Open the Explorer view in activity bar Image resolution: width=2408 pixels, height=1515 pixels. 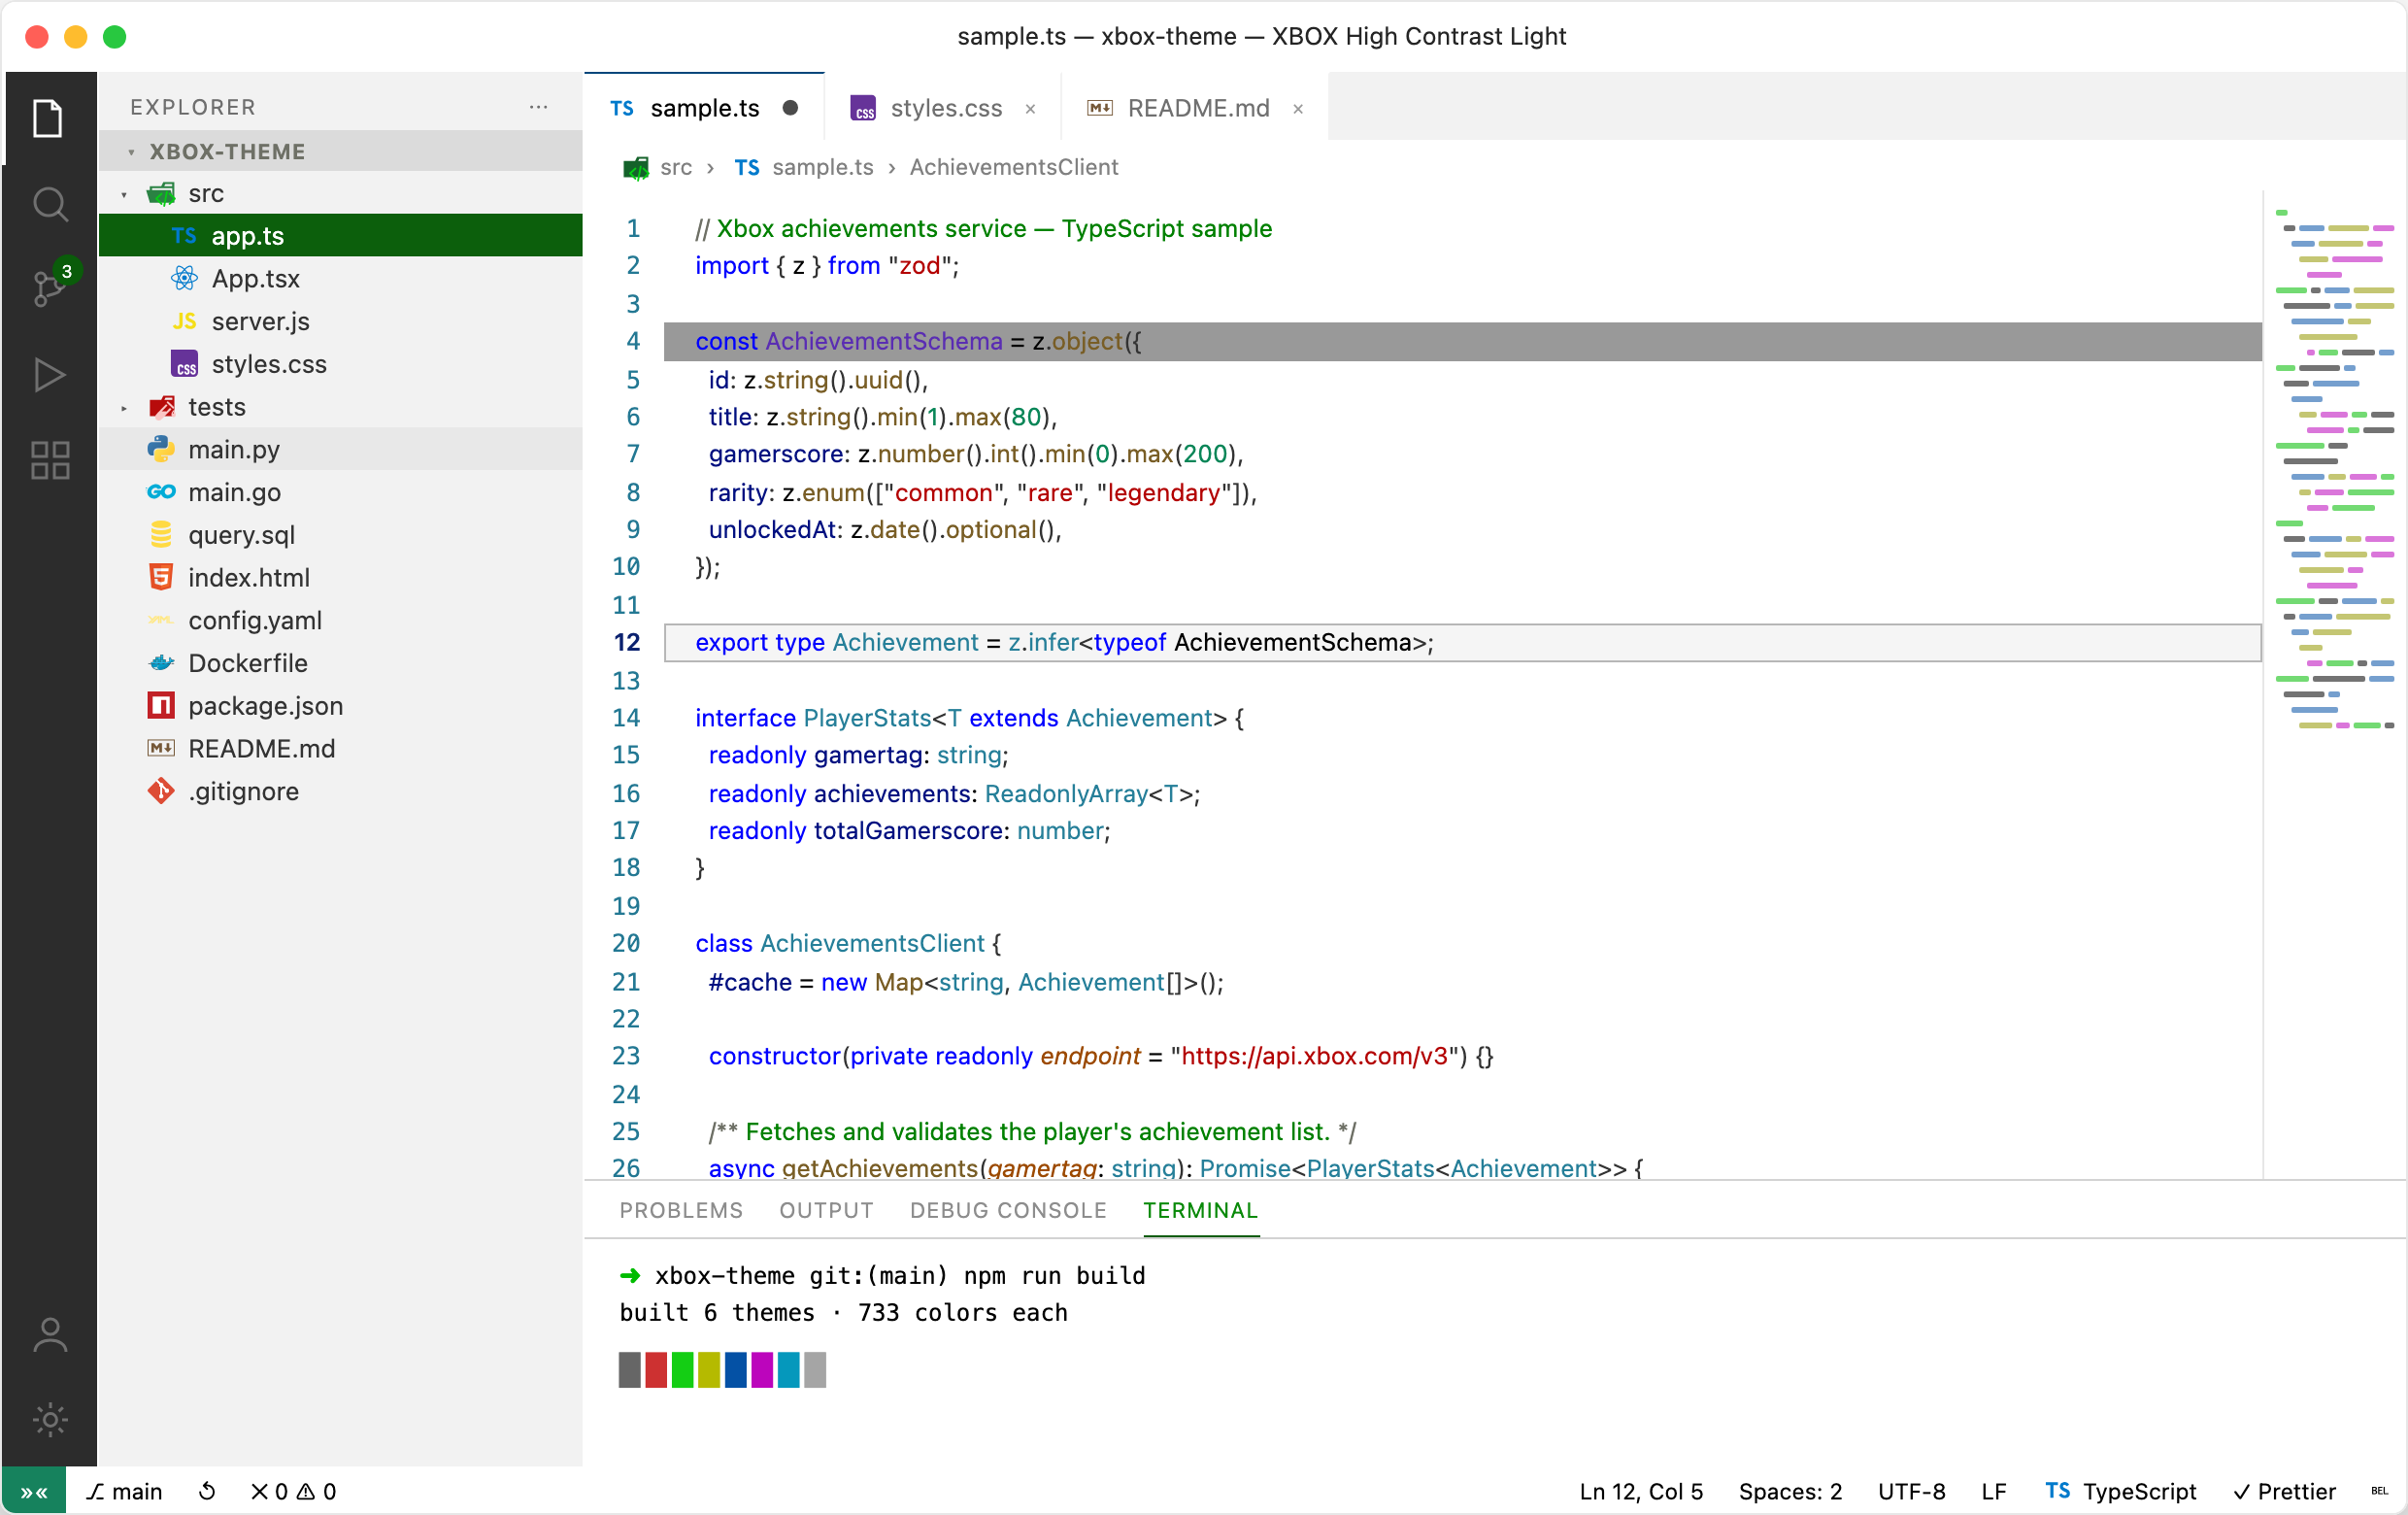tap(48, 118)
